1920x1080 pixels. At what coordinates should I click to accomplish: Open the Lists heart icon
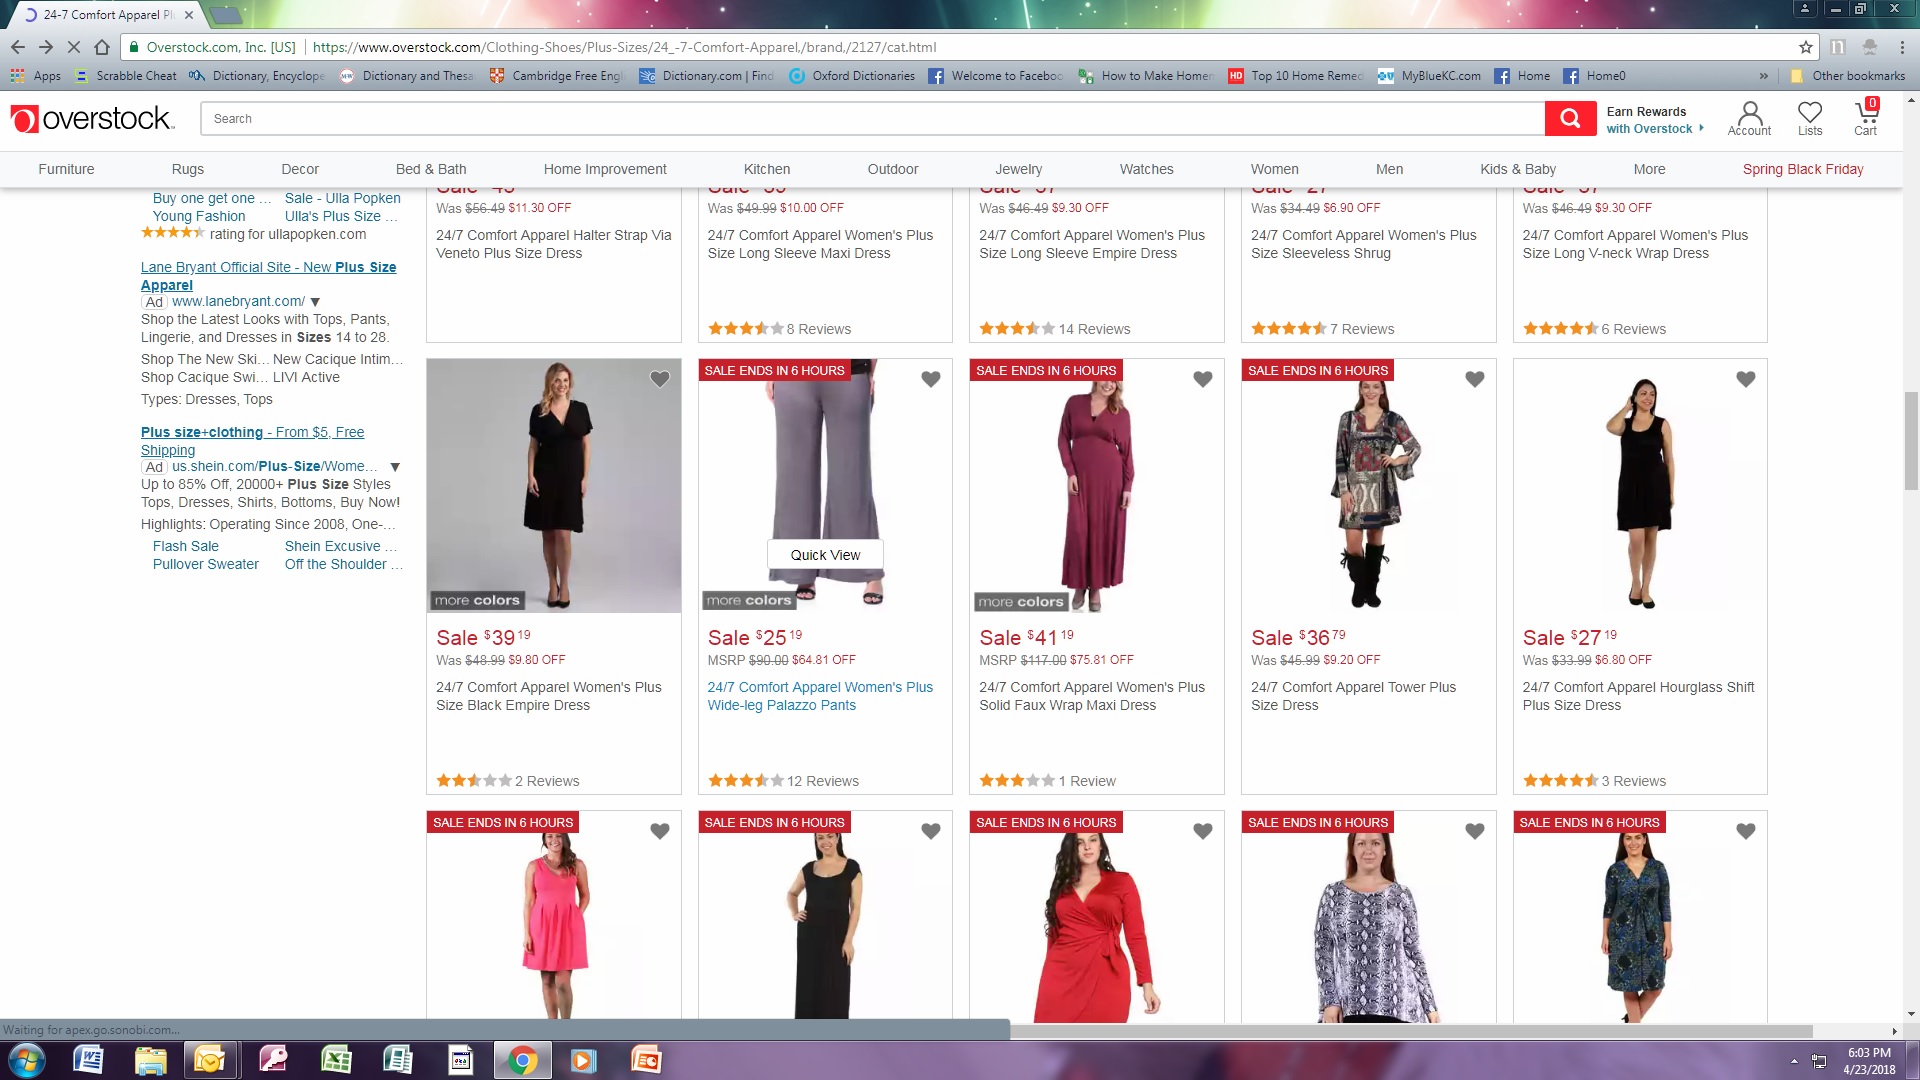click(x=1810, y=118)
